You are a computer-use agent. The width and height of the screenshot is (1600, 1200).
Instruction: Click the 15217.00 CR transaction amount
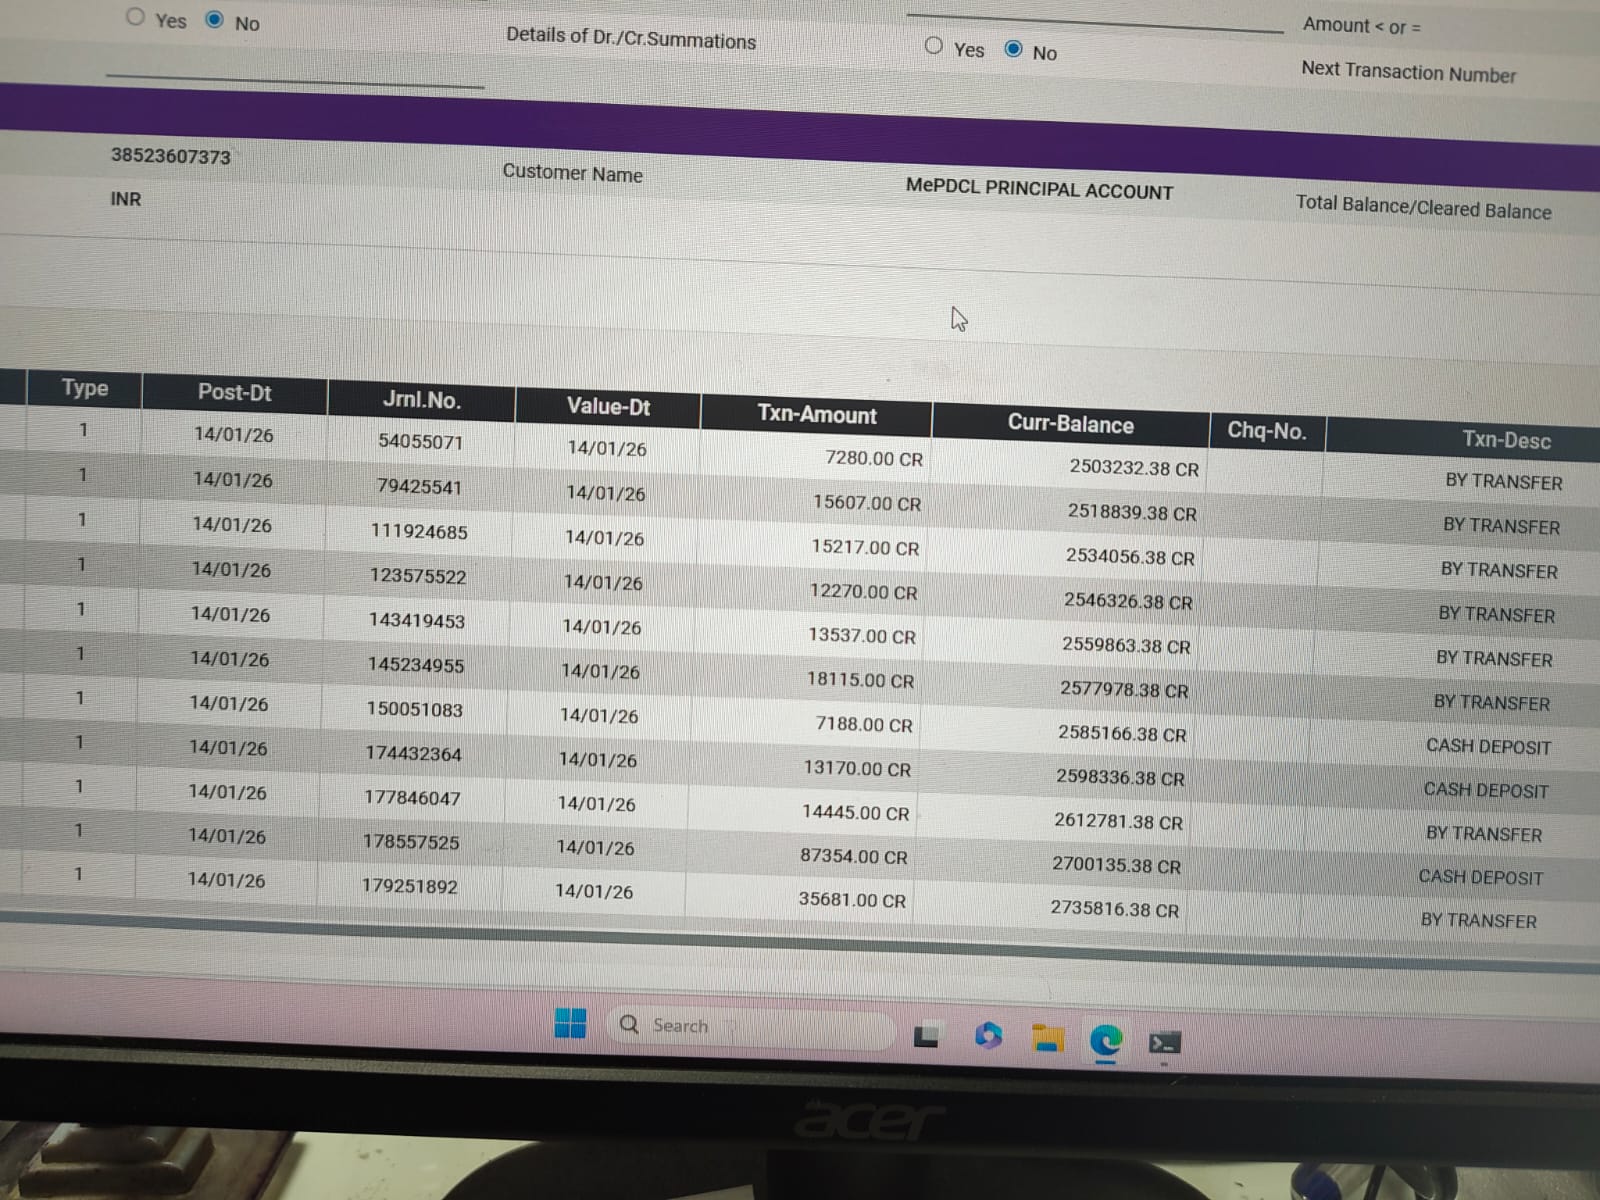click(865, 547)
